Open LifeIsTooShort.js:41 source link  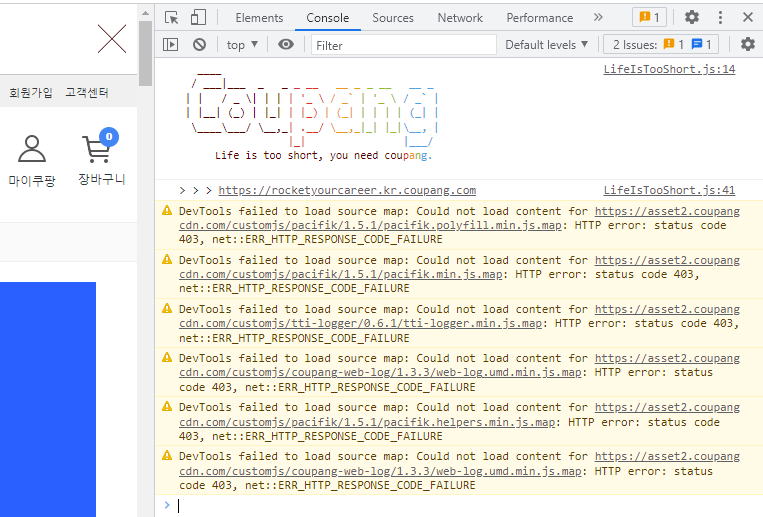tap(669, 190)
